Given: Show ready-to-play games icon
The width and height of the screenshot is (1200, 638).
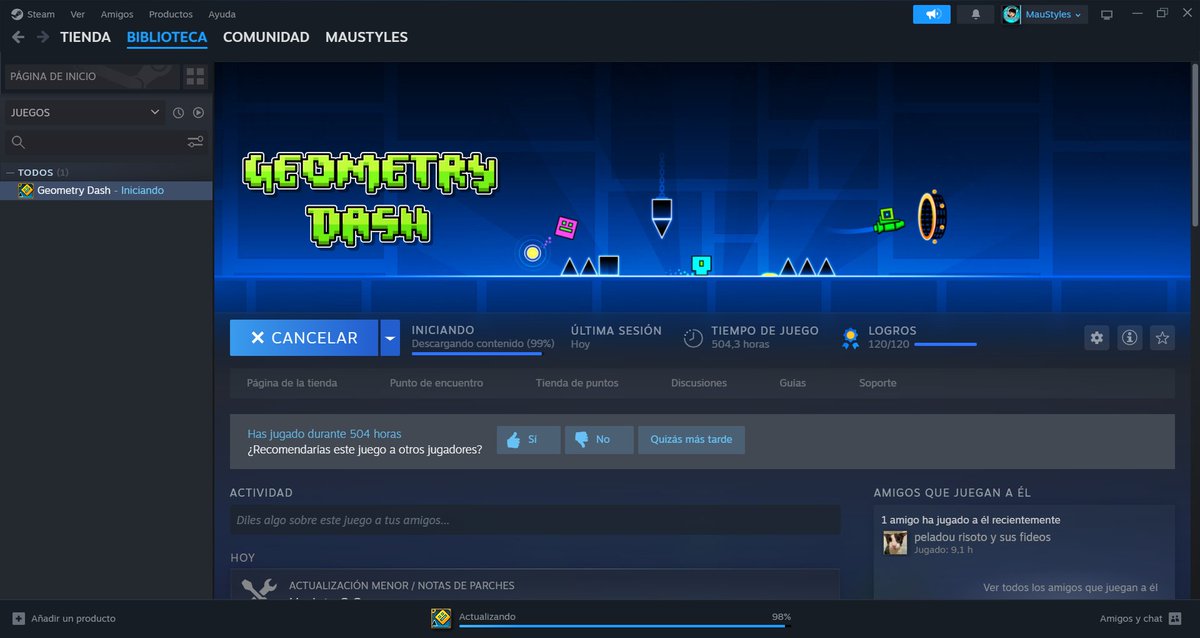Looking at the screenshot, I should click(x=198, y=113).
